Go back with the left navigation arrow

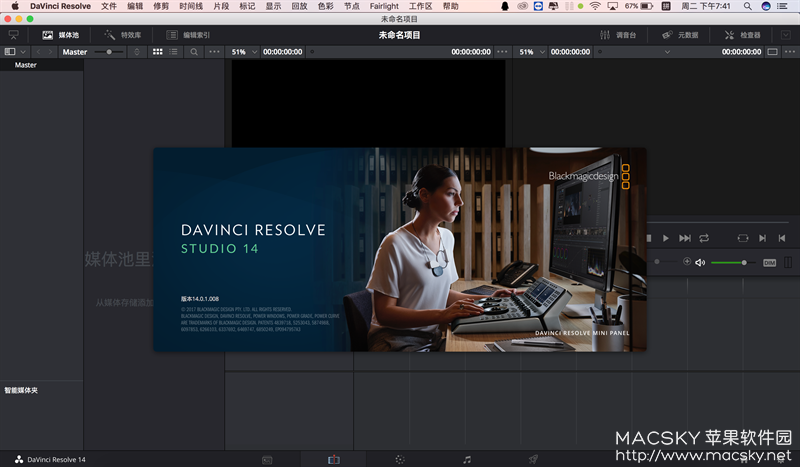click(x=38, y=52)
